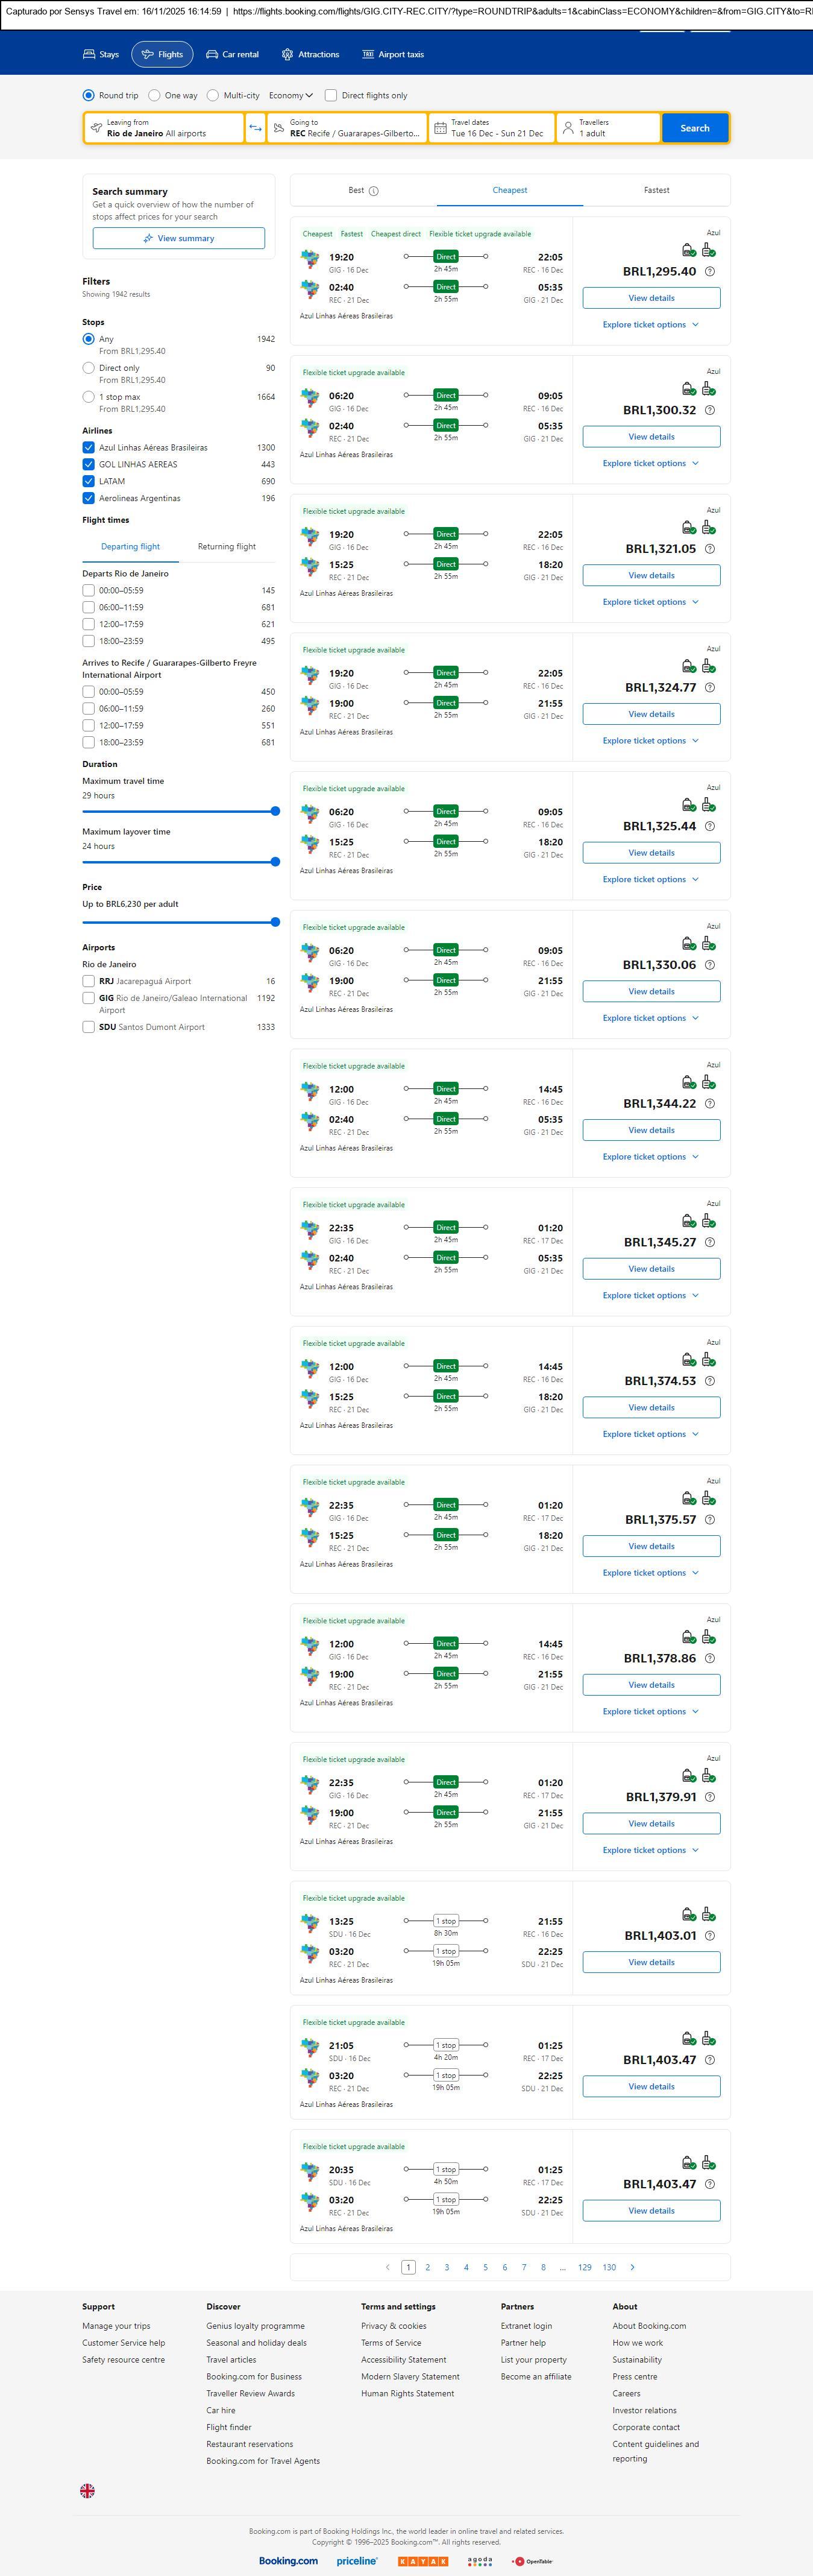Image resolution: width=813 pixels, height=2576 pixels.
Task: Select the One way radio button
Action: [x=154, y=96]
